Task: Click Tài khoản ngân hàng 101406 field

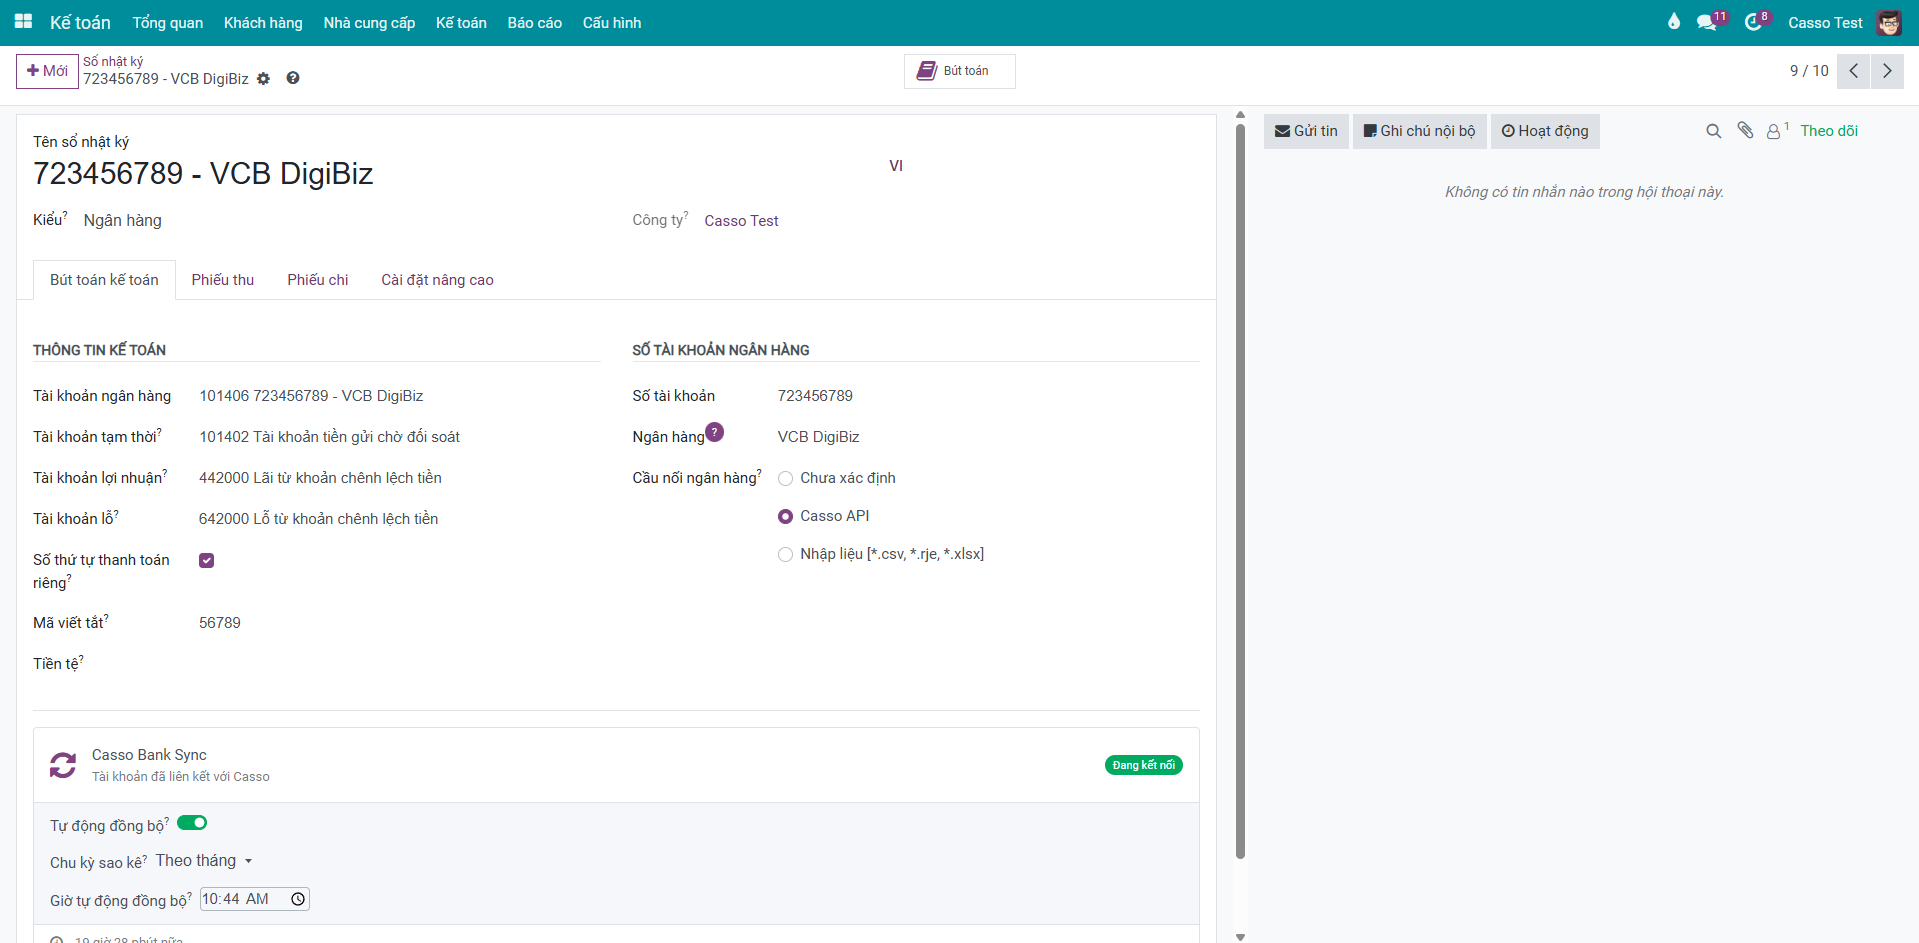Action: (x=311, y=396)
